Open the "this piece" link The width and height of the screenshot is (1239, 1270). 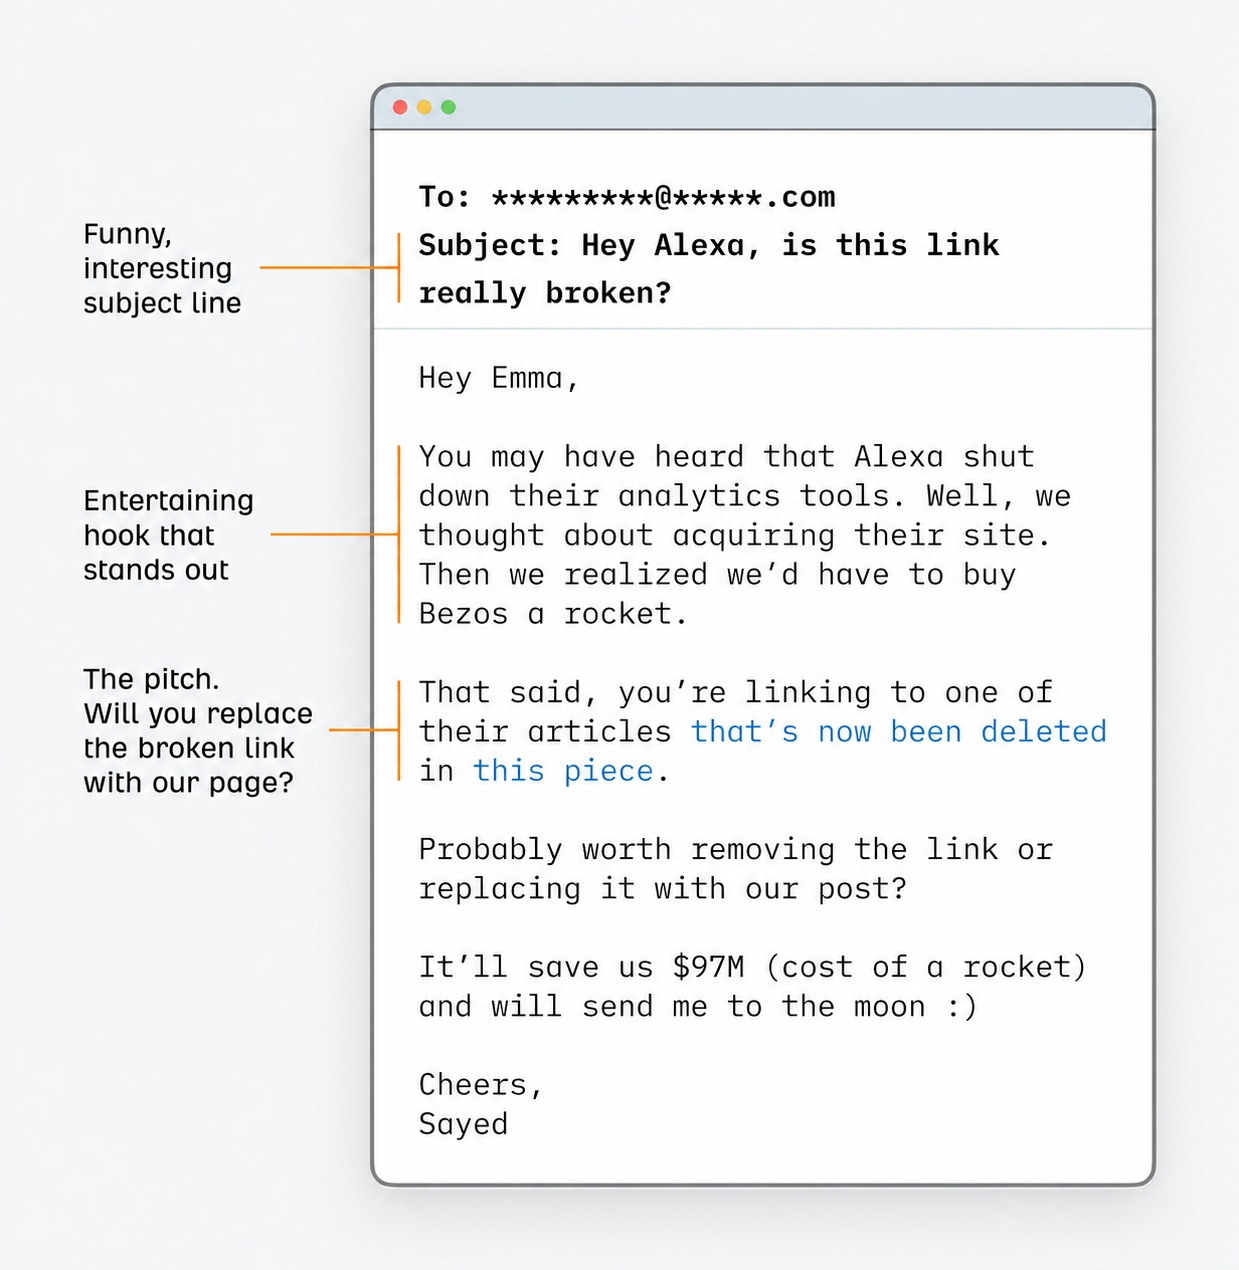pos(563,771)
